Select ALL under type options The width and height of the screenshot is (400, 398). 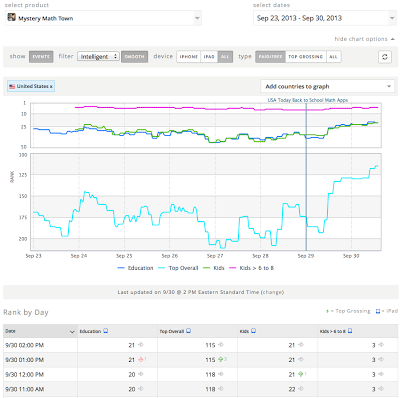(333, 57)
